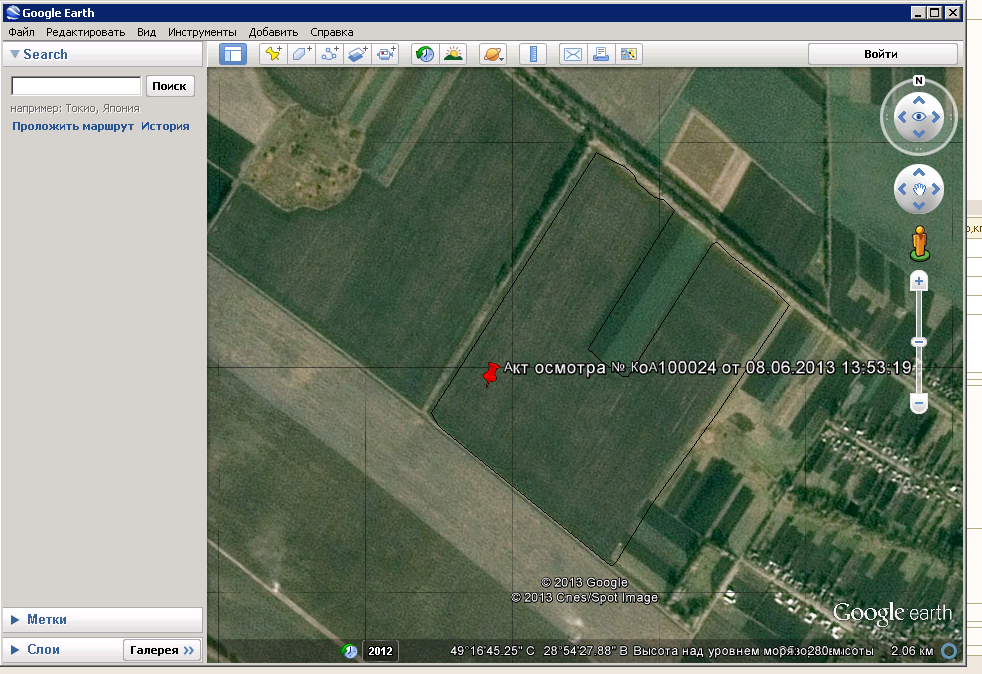Select the Add Path tool

(329, 54)
